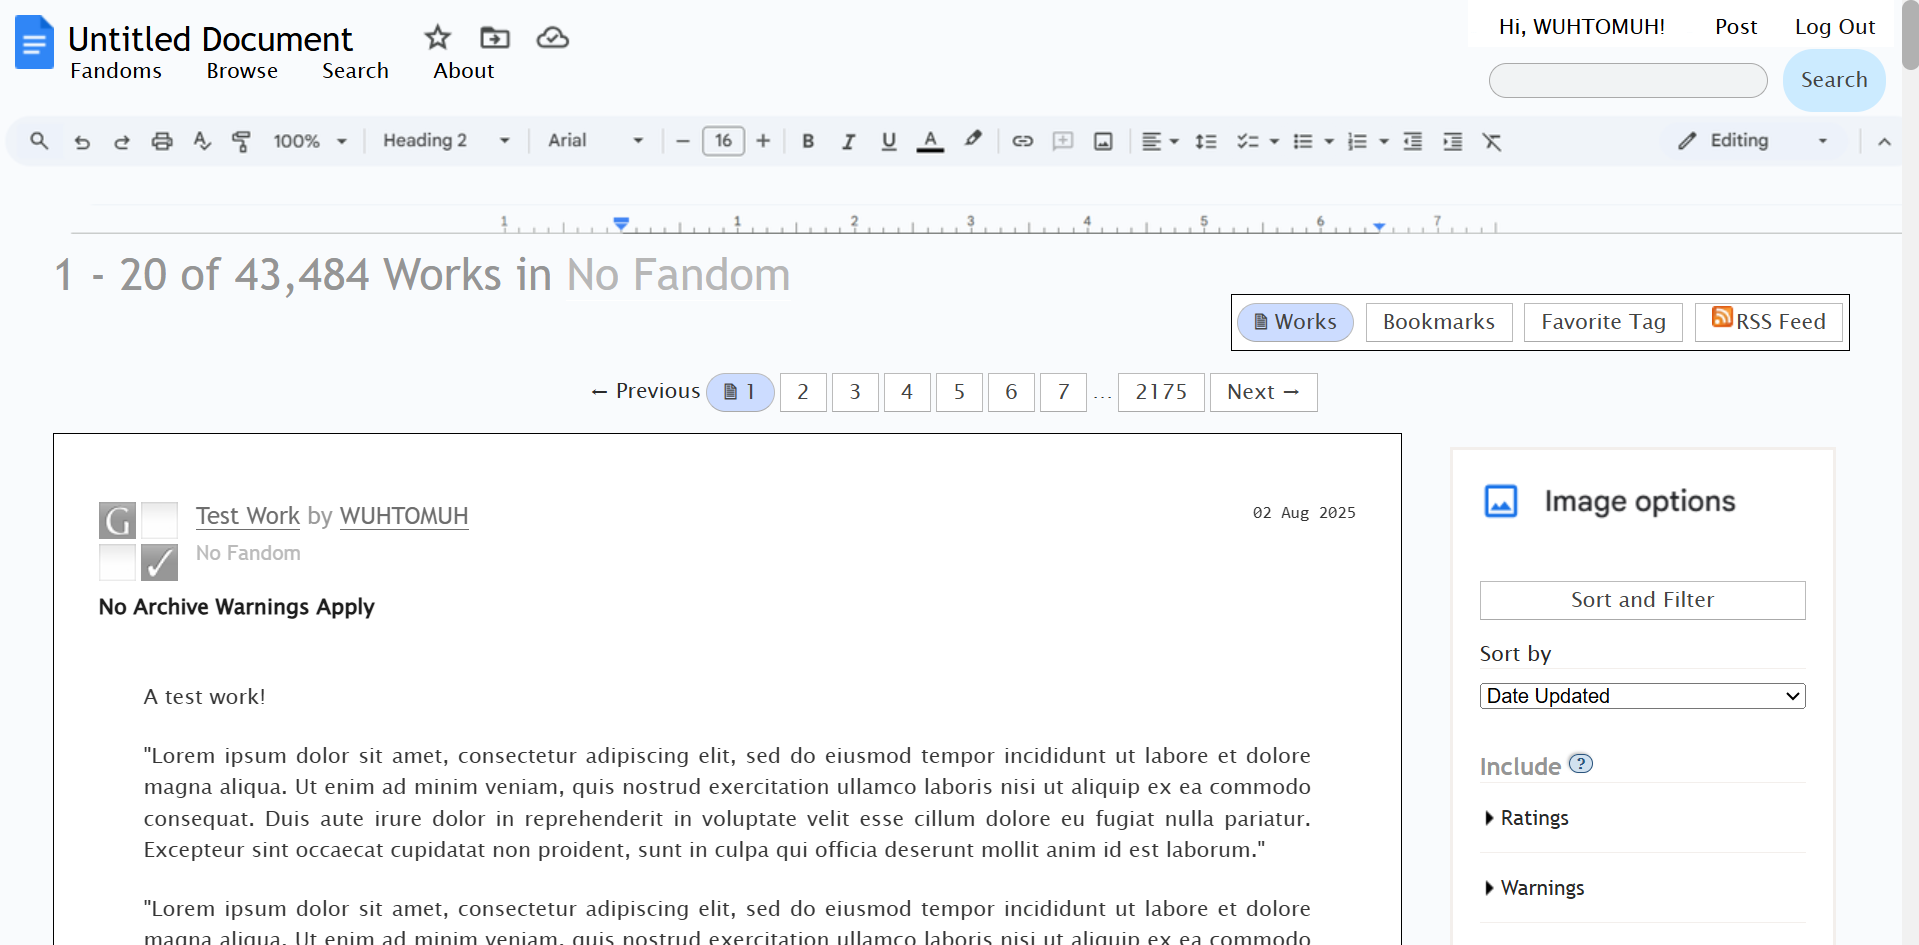Click the font size field
This screenshot has height=945, width=1919.
tap(723, 141)
